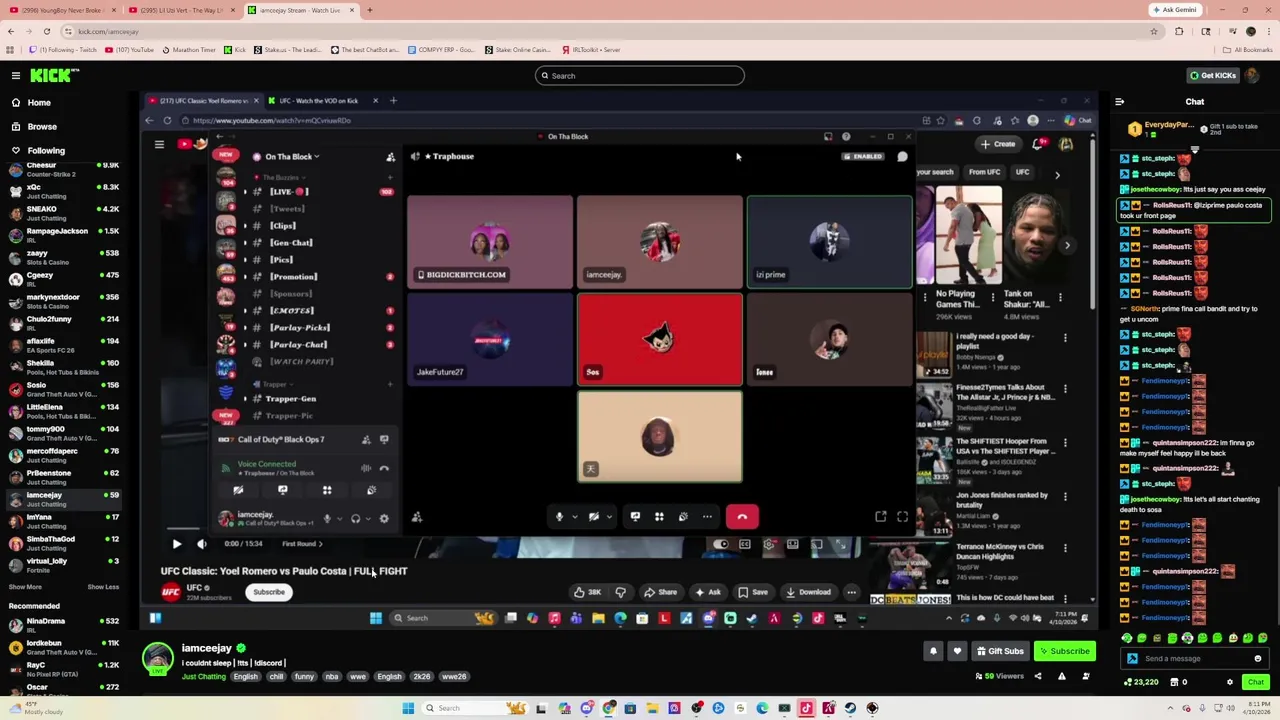
Task: Focus the Kick search box
Action: coord(640,76)
